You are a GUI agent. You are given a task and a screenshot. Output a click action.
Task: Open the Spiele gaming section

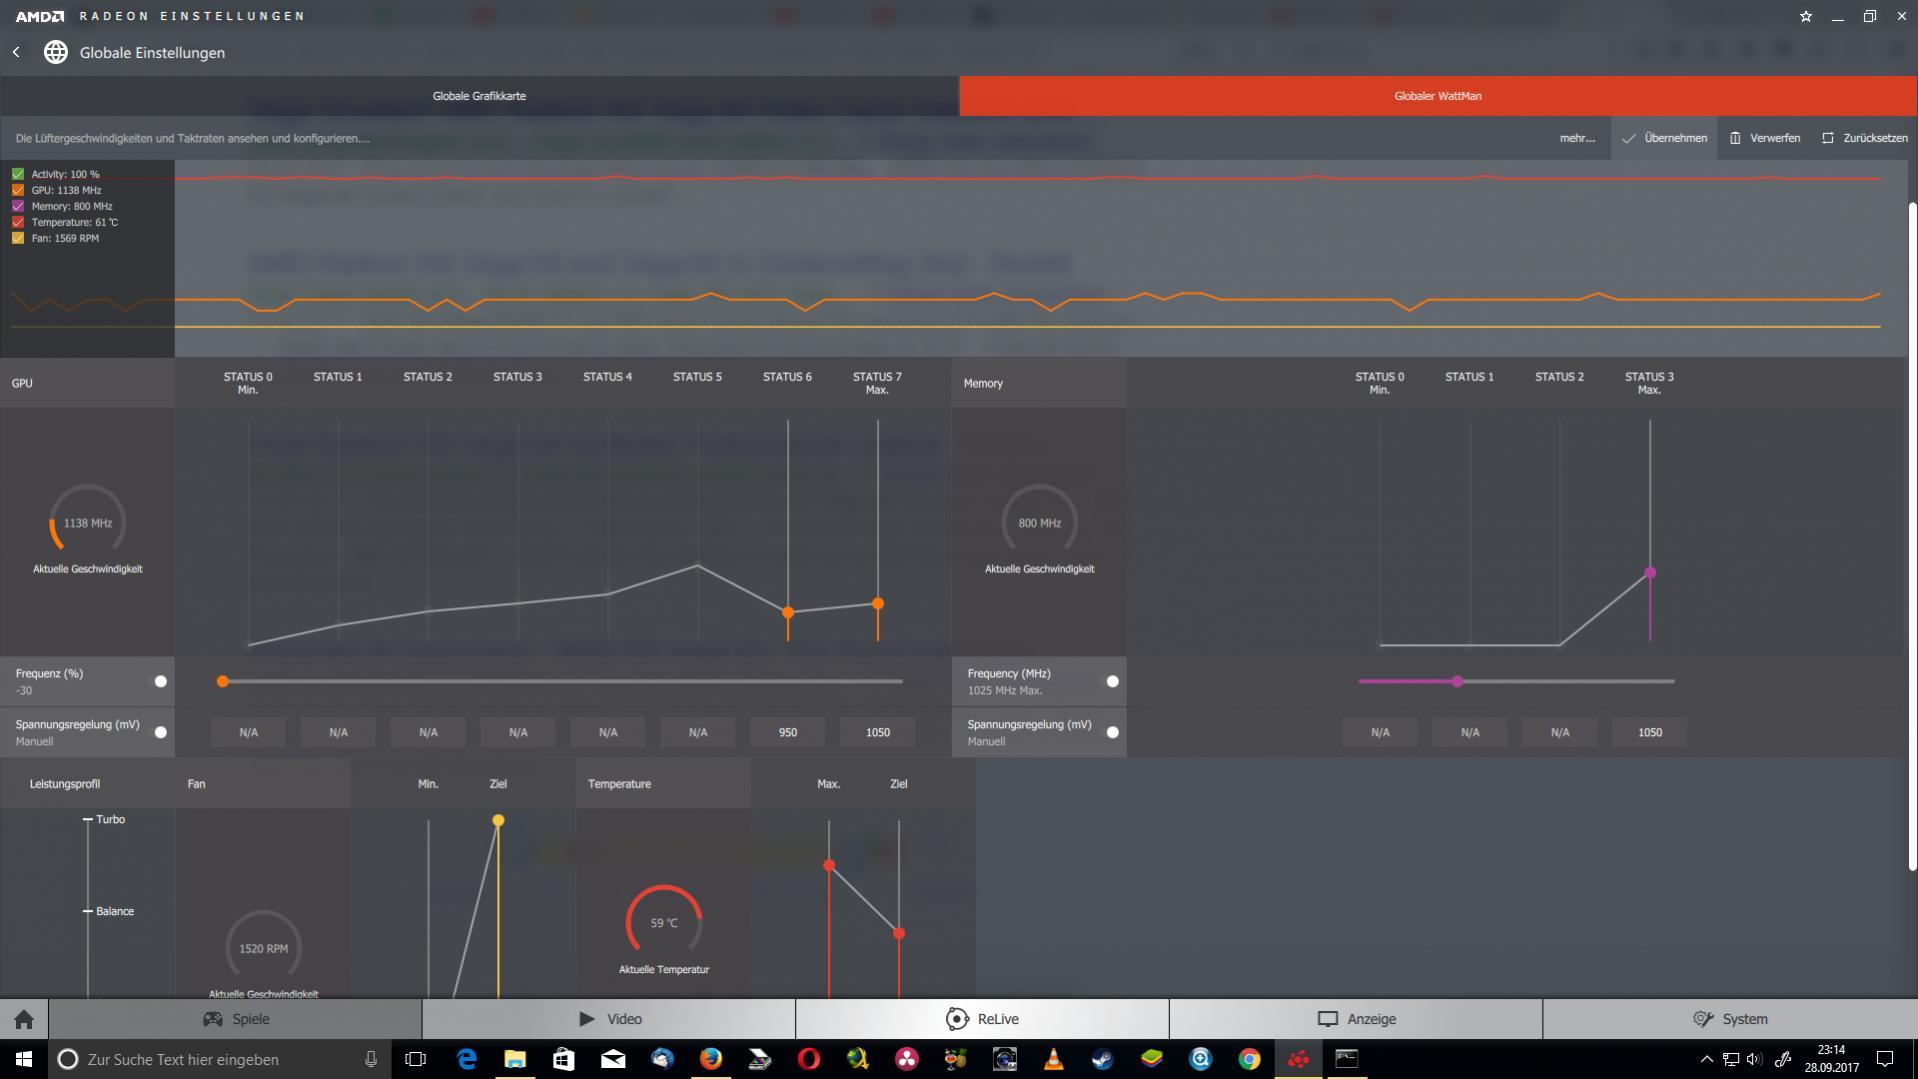click(x=235, y=1019)
